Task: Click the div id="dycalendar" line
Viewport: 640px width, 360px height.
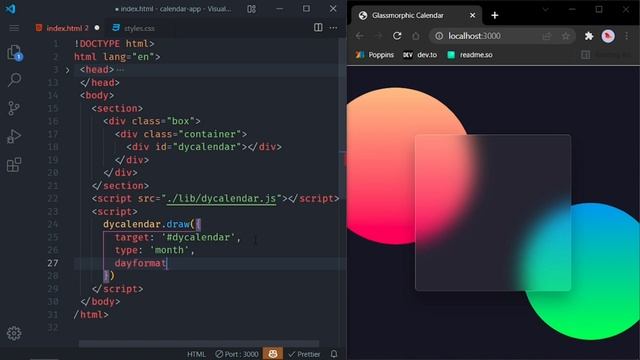Action: pyautogui.click(x=204, y=147)
